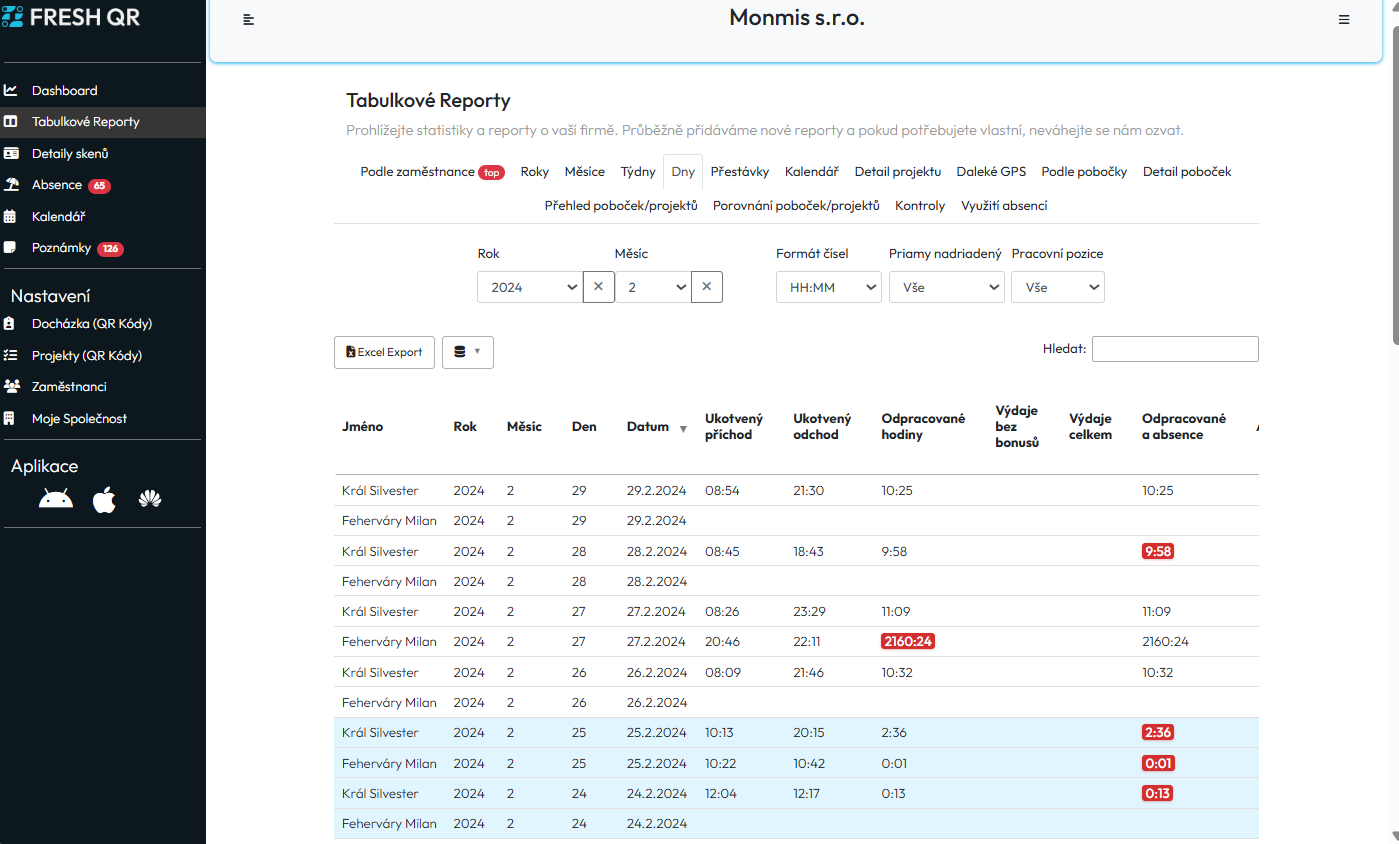Switch to the Týdny tab
Screen dimensions: 1399x844
[x=638, y=172]
